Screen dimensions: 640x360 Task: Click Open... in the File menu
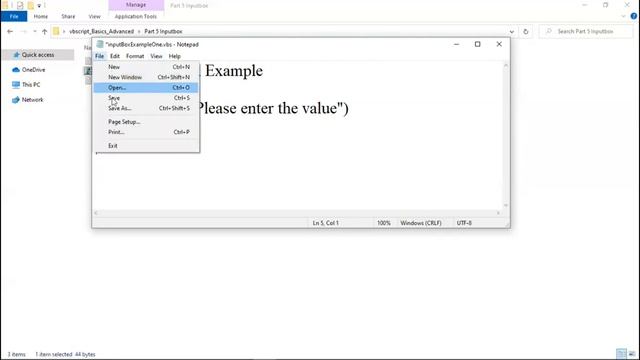pyautogui.click(x=145, y=88)
